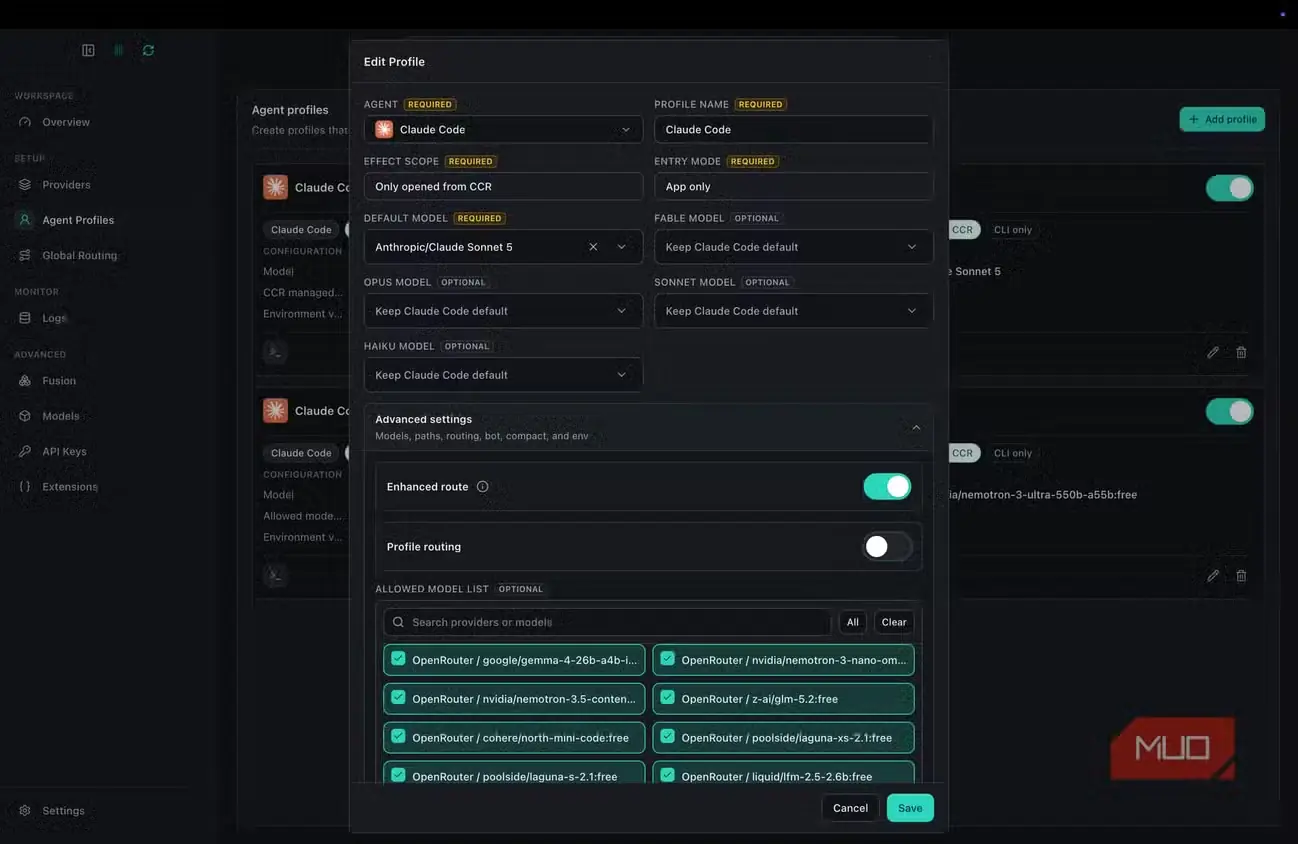Toggle the sidebar panel icon
1298x844 pixels.
[88, 50]
